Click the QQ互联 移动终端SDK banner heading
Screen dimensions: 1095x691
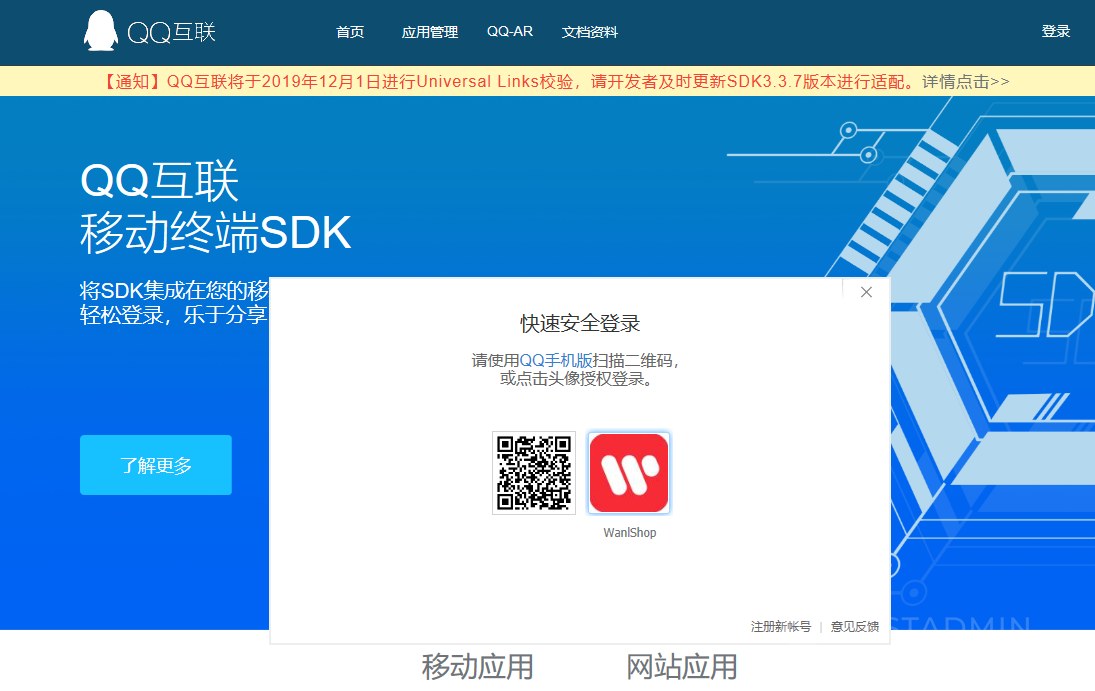pos(215,207)
